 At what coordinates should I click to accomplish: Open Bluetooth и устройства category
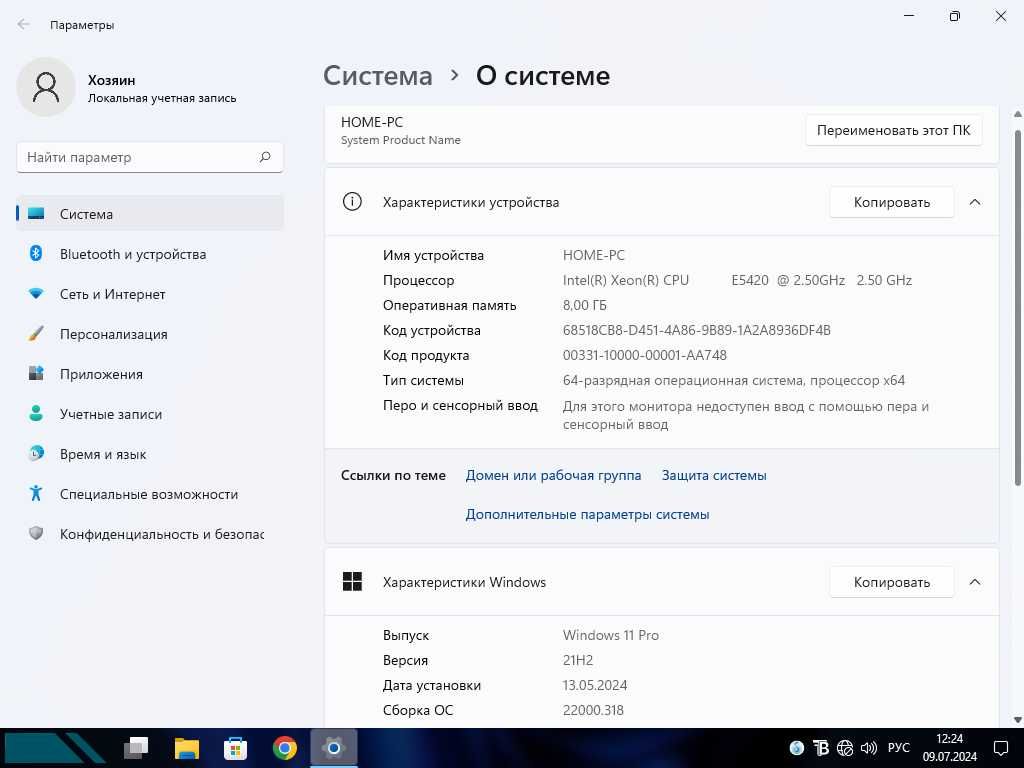[150, 254]
